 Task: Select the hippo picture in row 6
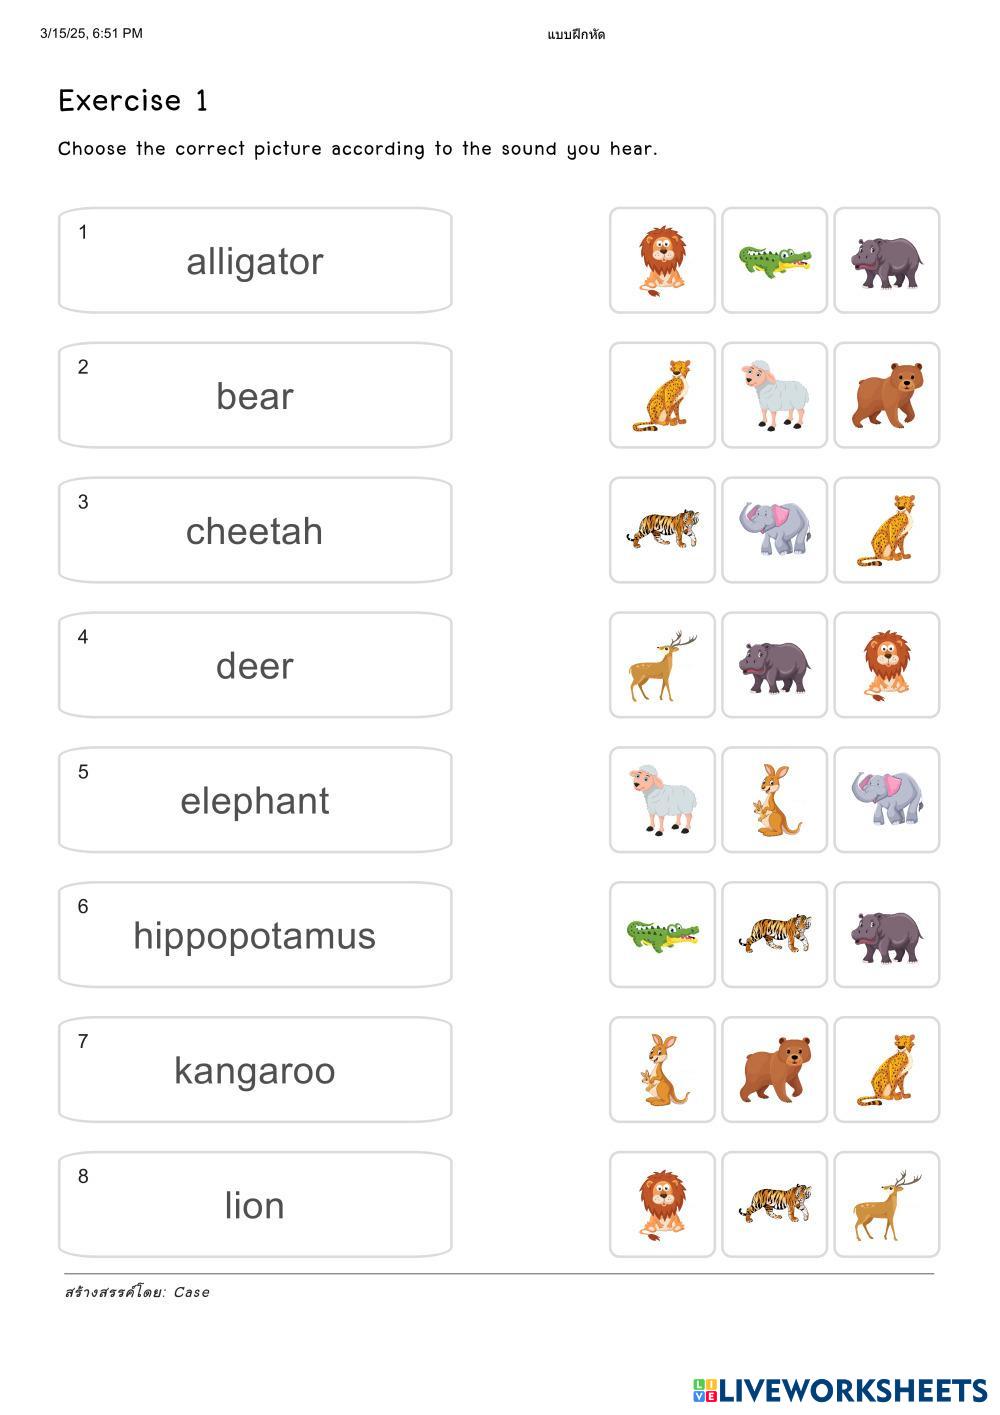(x=887, y=935)
